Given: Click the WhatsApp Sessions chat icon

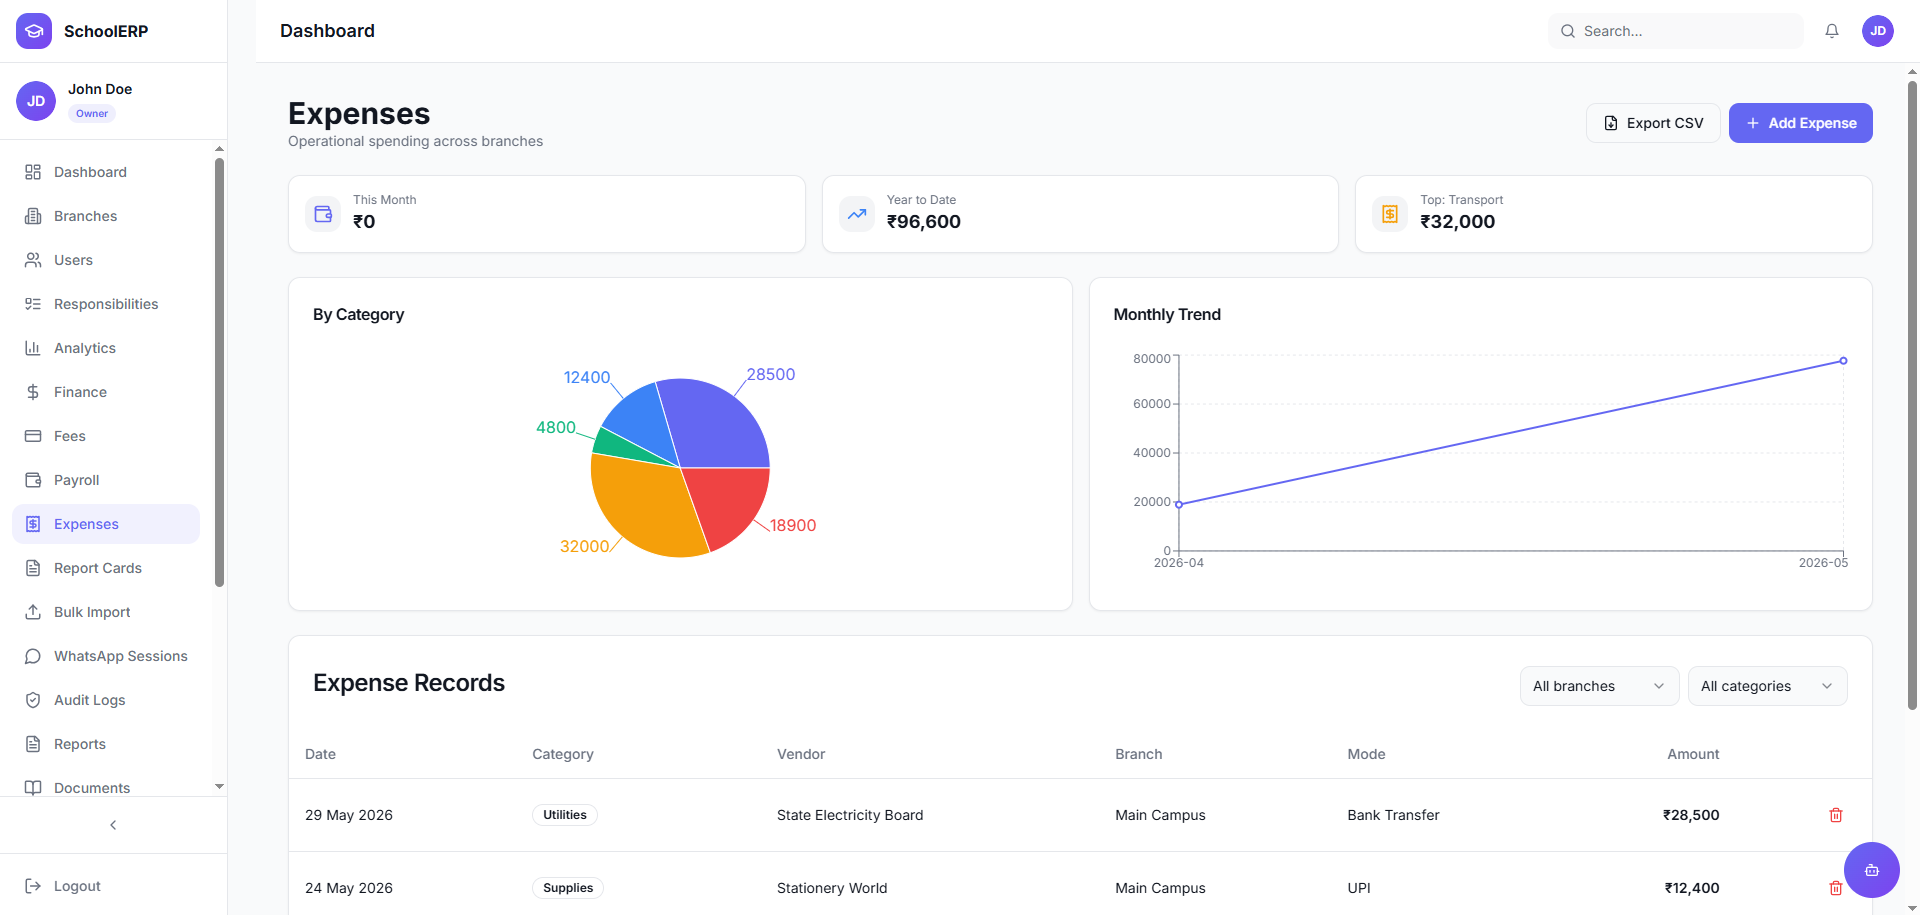Looking at the screenshot, I should (33, 656).
